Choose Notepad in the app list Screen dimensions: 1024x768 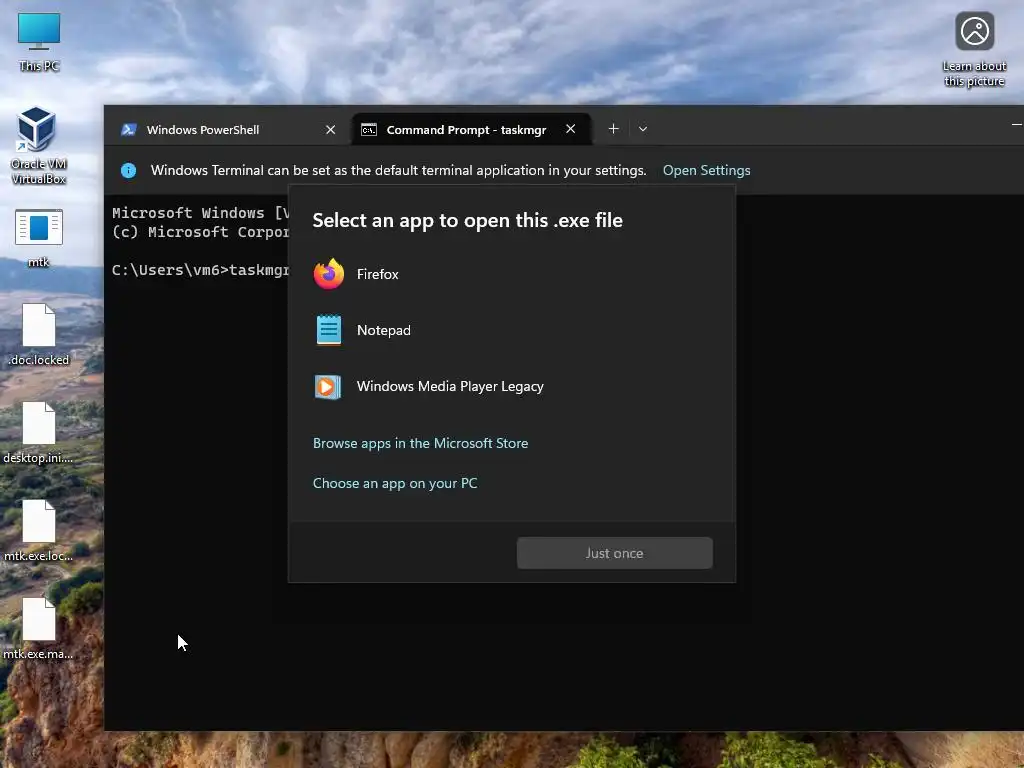(511, 330)
